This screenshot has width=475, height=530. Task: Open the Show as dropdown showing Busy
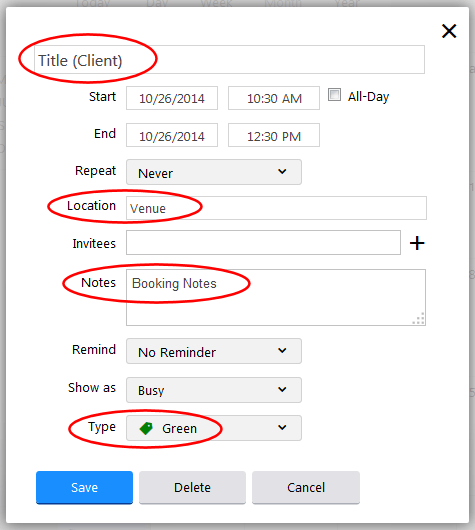point(214,390)
